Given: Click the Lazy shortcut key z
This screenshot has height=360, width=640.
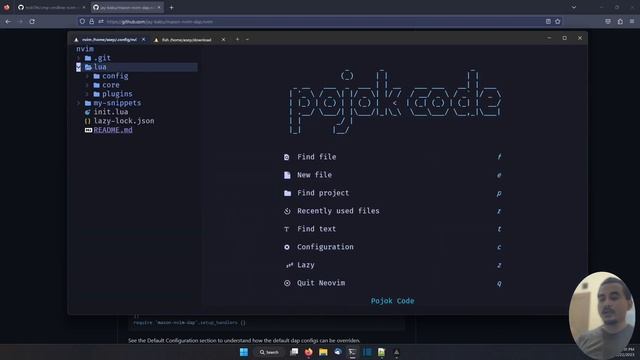Looking at the screenshot, I should [499, 265].
